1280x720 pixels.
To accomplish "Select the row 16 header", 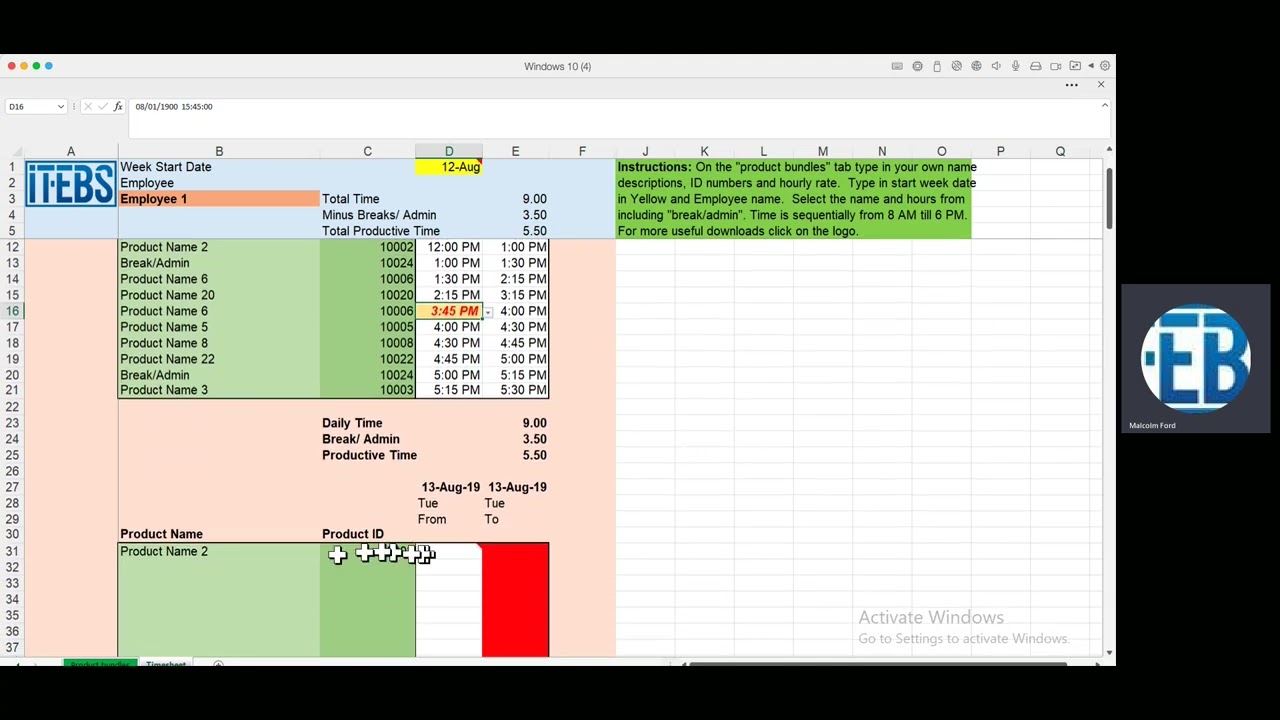I will [x=11, y=311].
